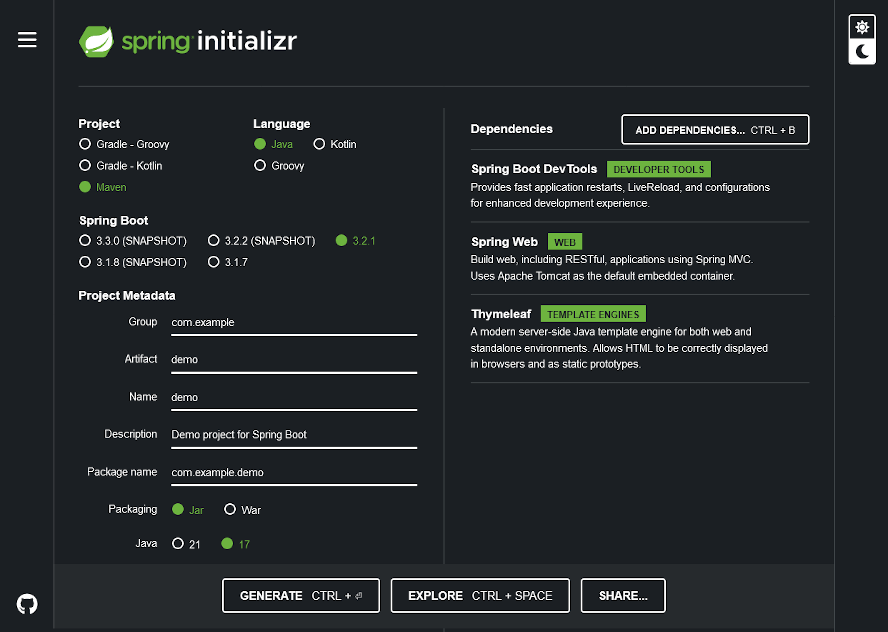Select Java version 21
Screen dimensions: 888x632
pyautogui.click(x=186, y=544)
